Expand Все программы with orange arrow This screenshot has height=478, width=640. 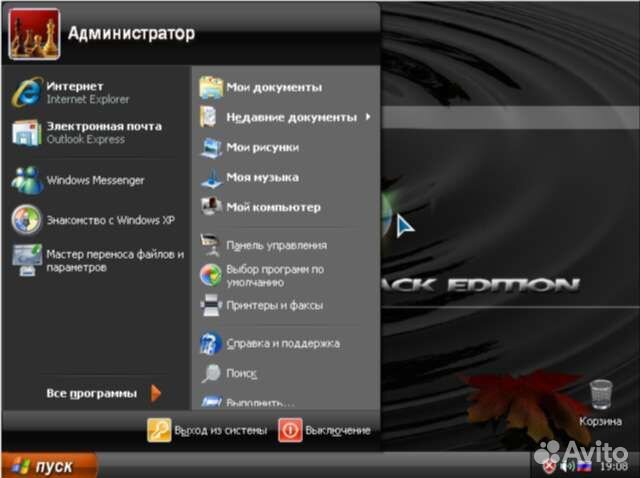point(156,393)
